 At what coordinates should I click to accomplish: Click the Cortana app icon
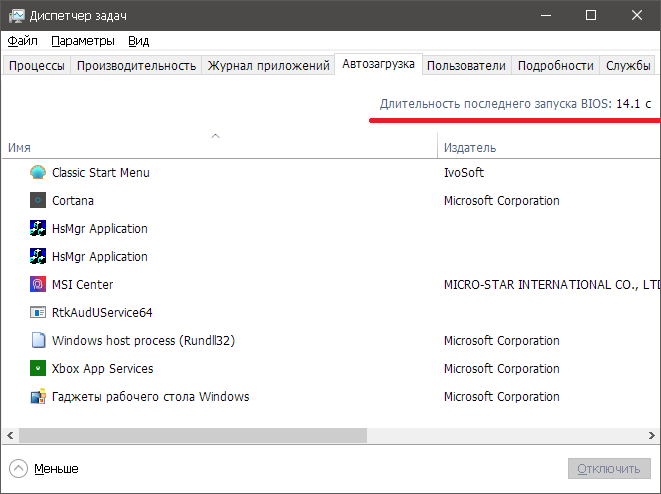click(x=38, y=200)
